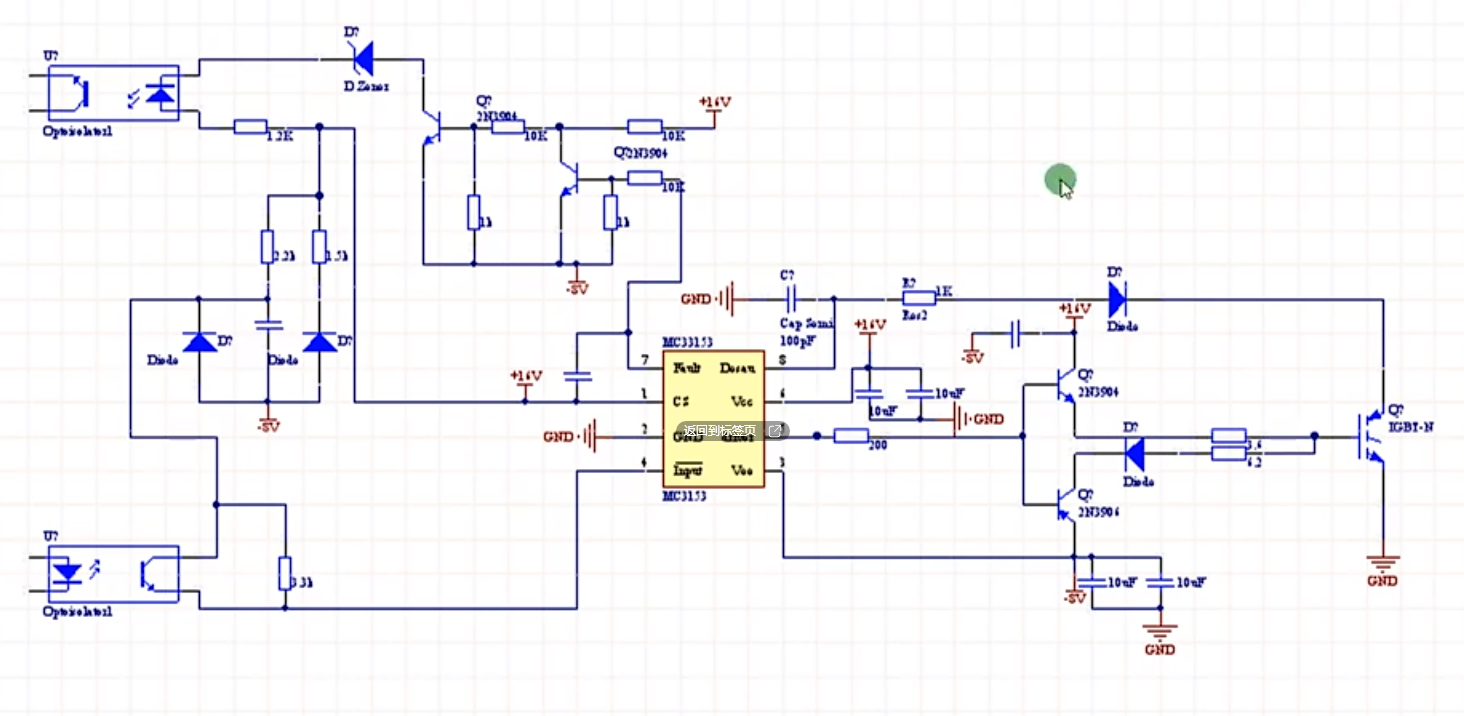The height and width of the screenshot is (716, 1464).
Task: Select the 100pF Cap Semi capacitor
Action: (789, 298)
